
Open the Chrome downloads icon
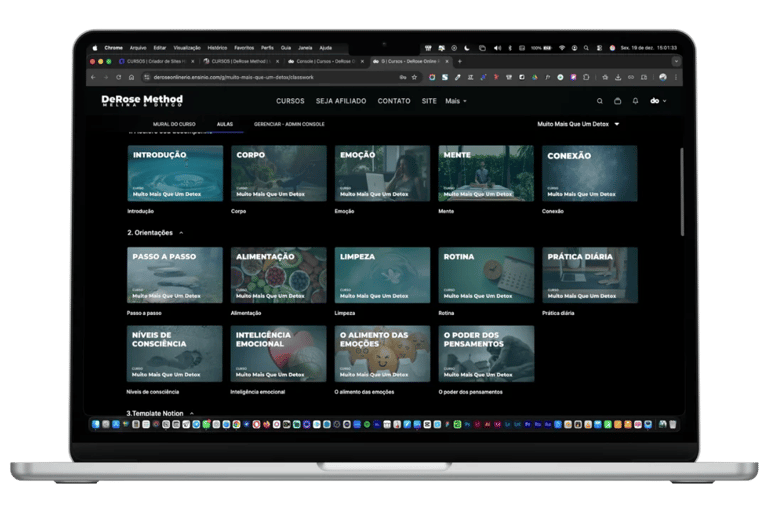point(618,77)
